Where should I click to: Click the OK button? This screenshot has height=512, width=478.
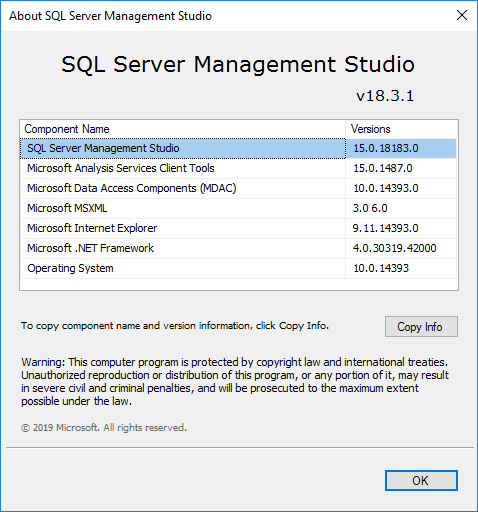pos(421,480)
